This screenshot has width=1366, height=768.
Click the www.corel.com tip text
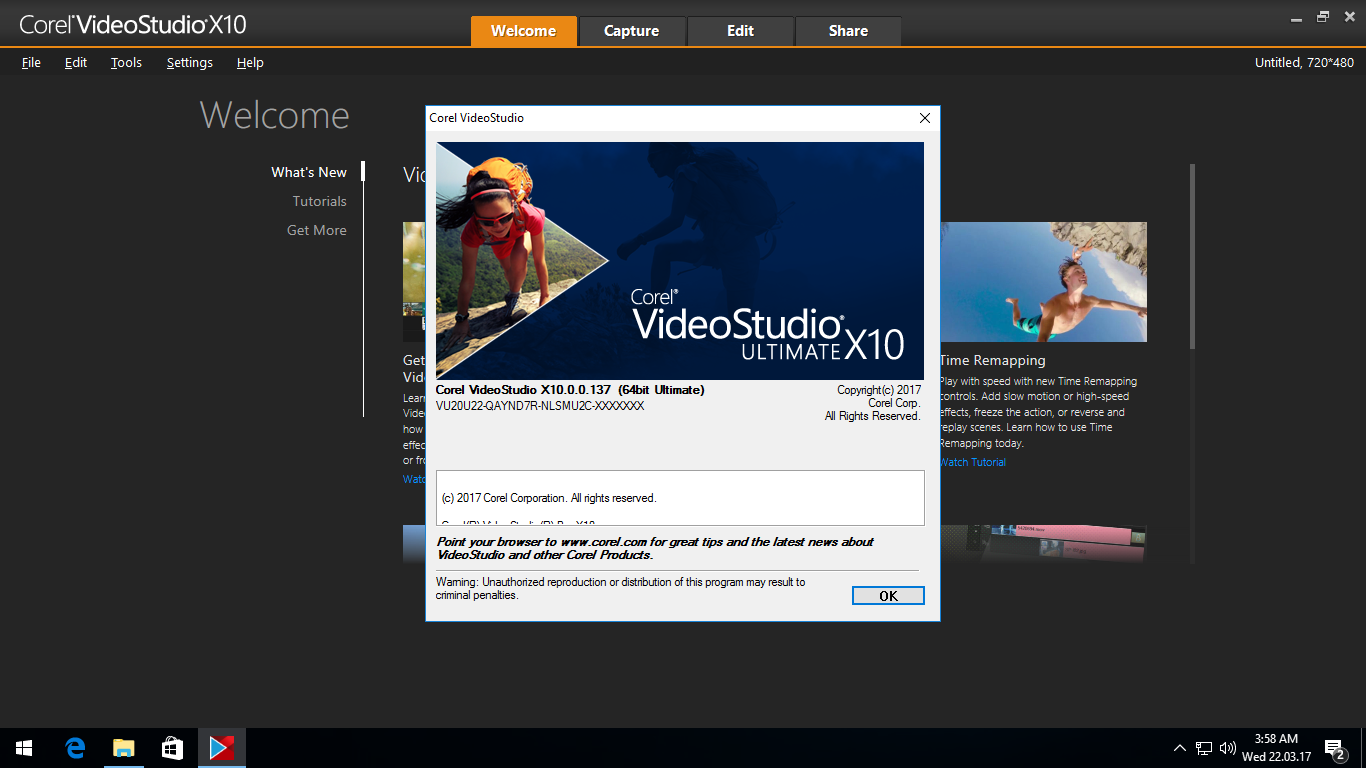(655, 548)
